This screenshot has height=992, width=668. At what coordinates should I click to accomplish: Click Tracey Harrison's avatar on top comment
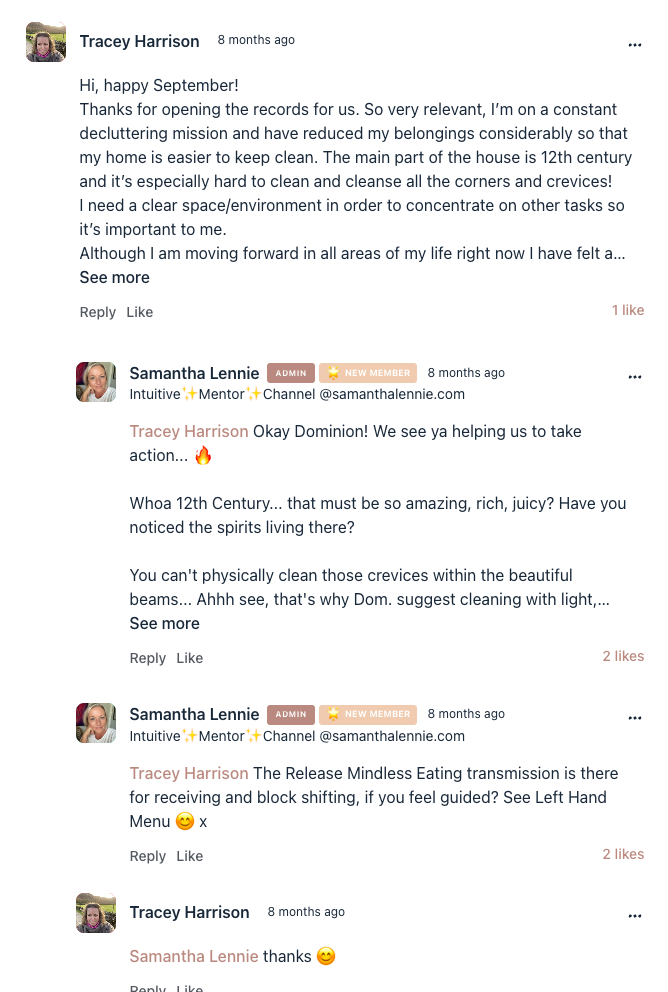46,42
